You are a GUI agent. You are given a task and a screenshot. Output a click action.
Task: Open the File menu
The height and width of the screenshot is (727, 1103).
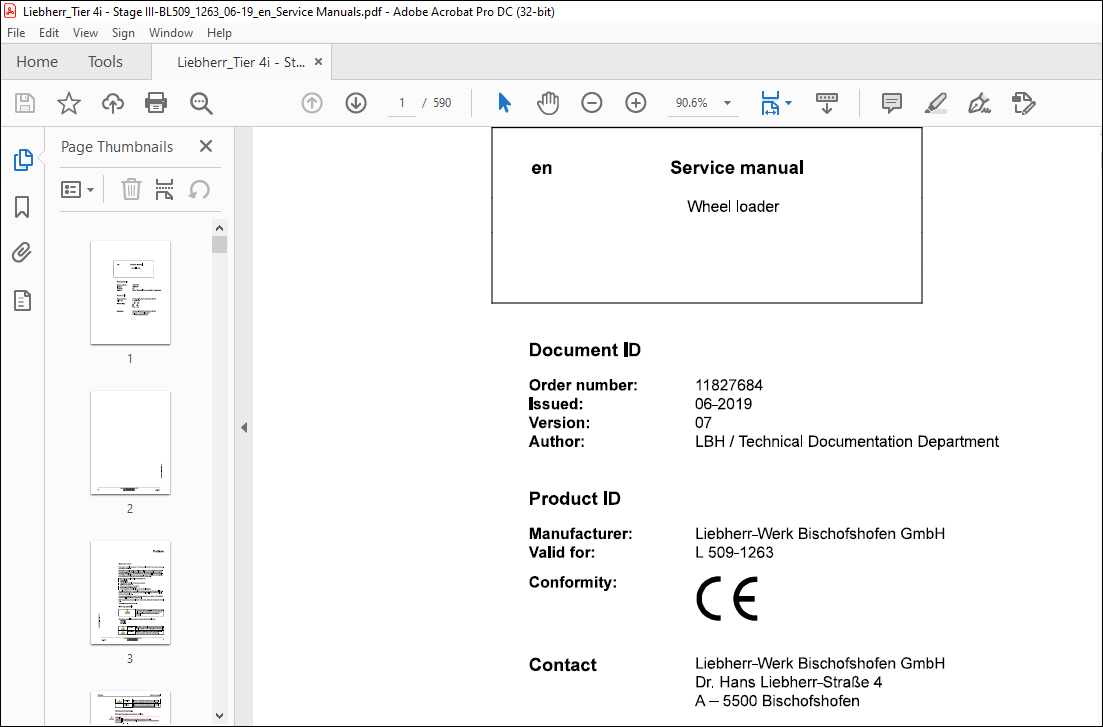click(x=16, y=33)
